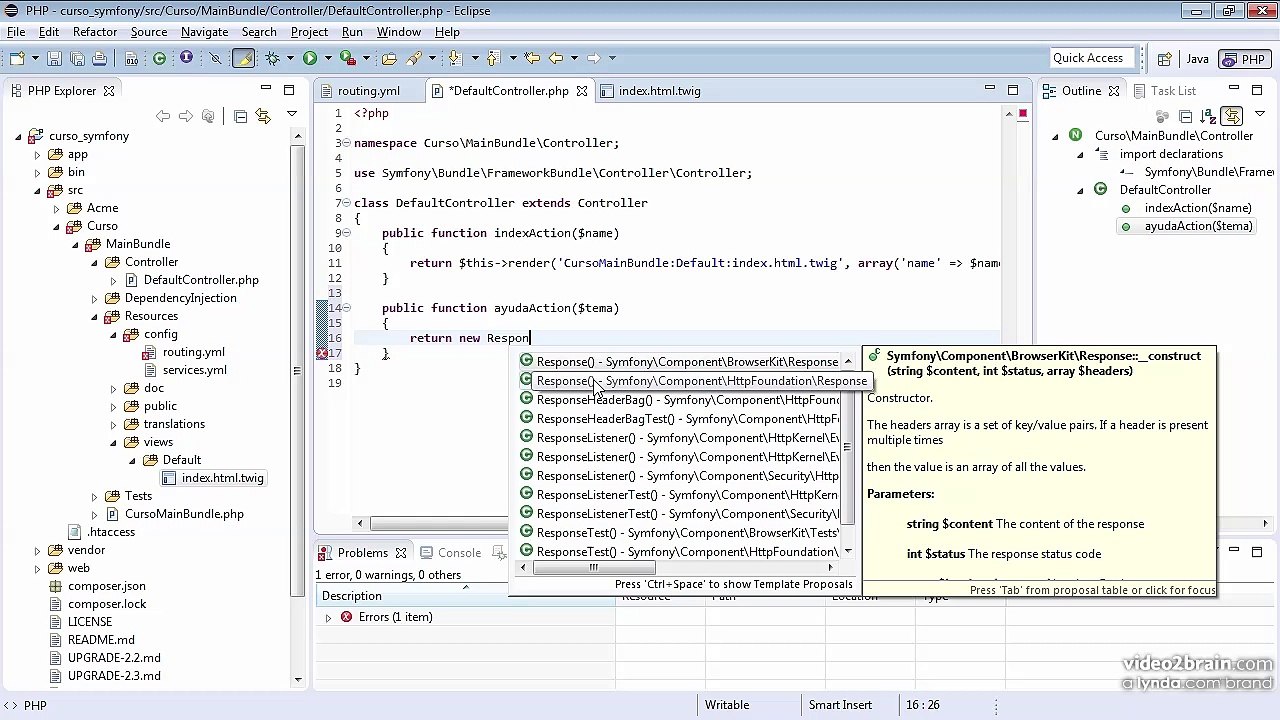Click the Run External Tools icon

point(347,59)
